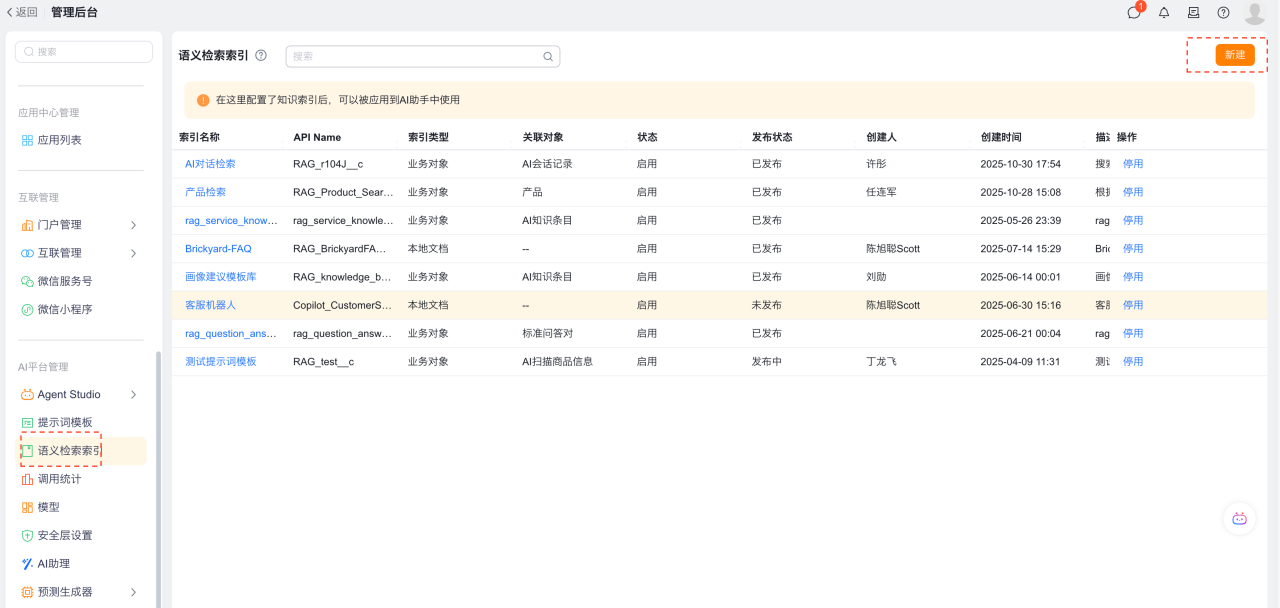
Task: Go back using the 返回 button
Action: click(21, 12)
